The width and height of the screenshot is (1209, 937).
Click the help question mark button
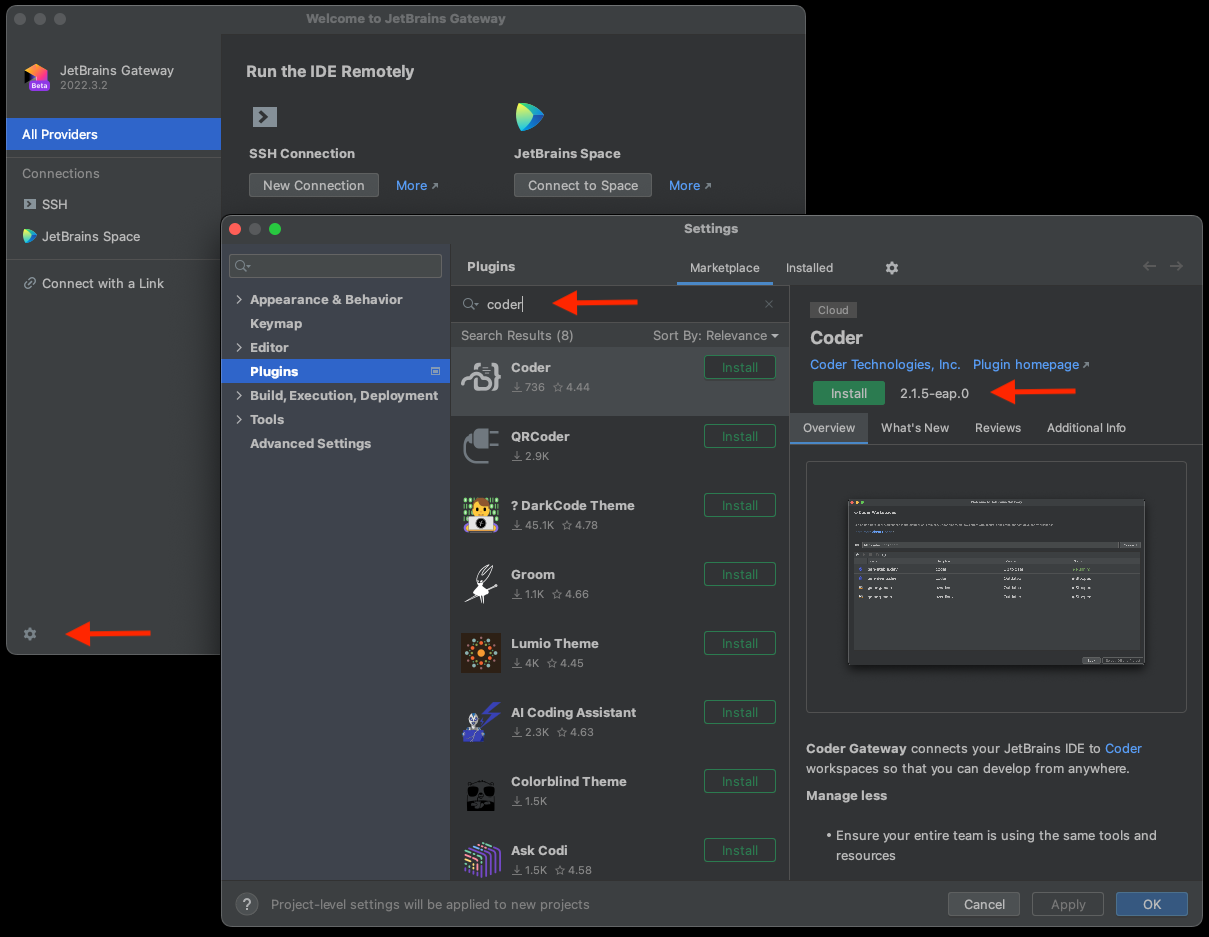click(247, 904)
